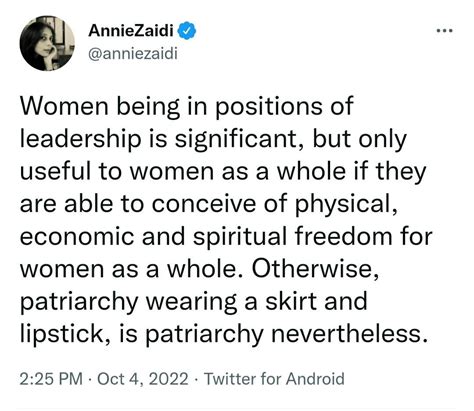Open the @anniezaidi handle link
Screen dimensions: 474x411
pos(133,53)
